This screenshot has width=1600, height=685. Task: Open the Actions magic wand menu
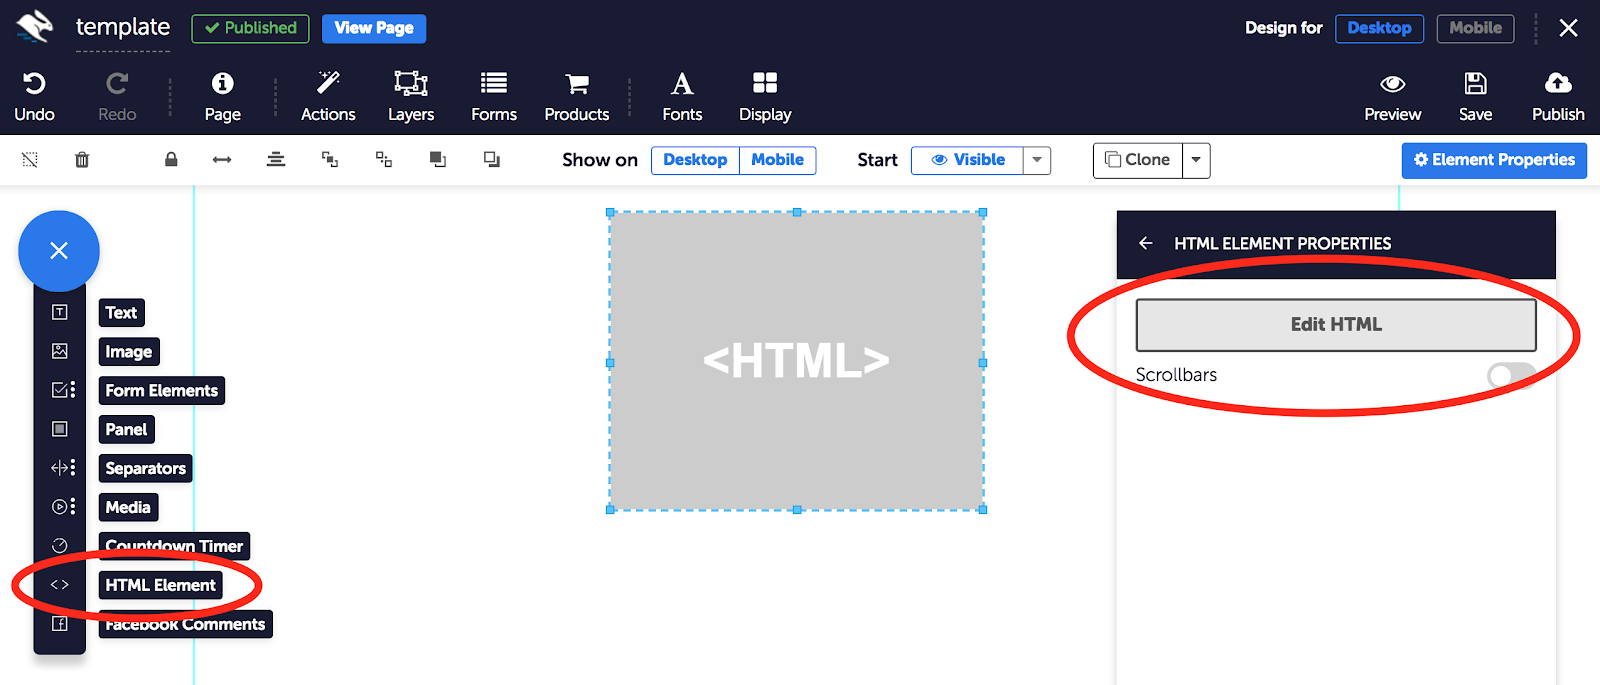click(x=328, y=83)
